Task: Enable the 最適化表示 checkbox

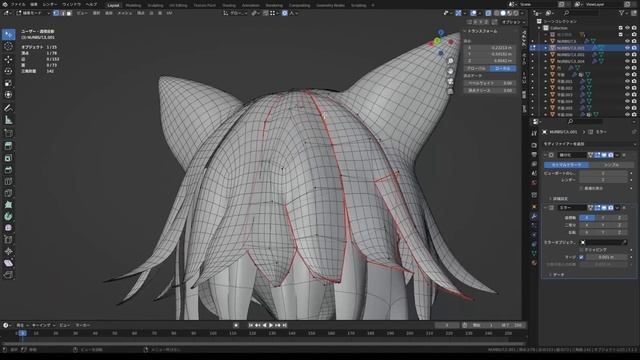Action: [x=581, y=189]
